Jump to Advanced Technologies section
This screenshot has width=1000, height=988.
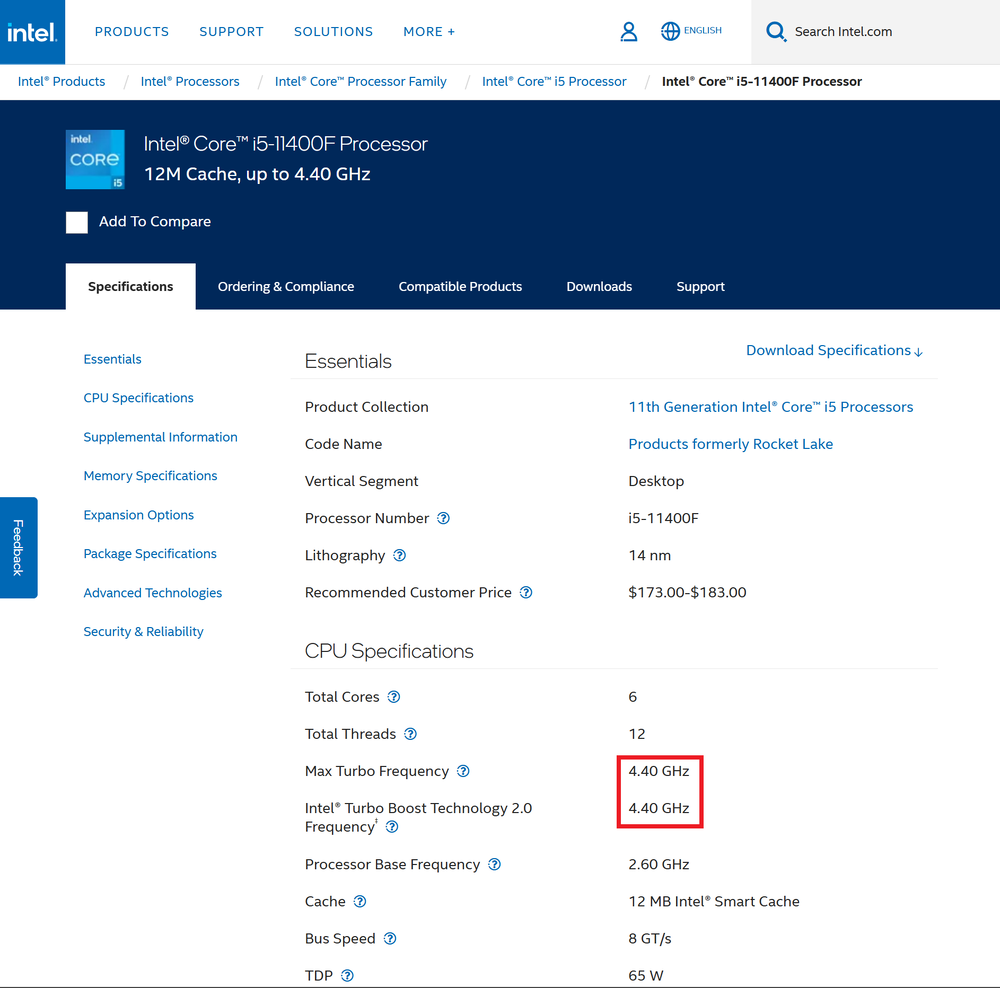point(152,593)
